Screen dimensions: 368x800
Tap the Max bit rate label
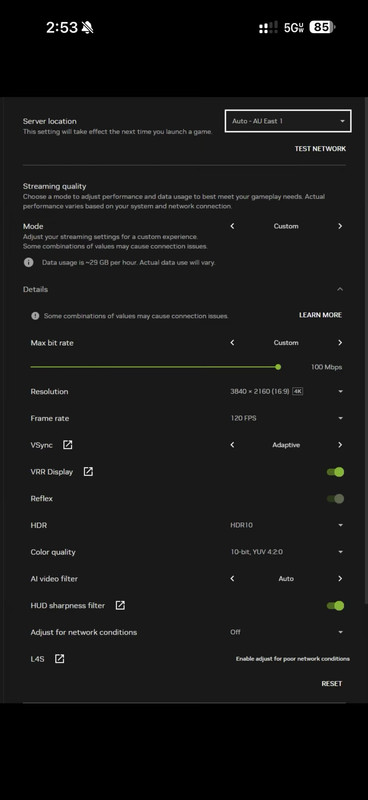[52, 343]
